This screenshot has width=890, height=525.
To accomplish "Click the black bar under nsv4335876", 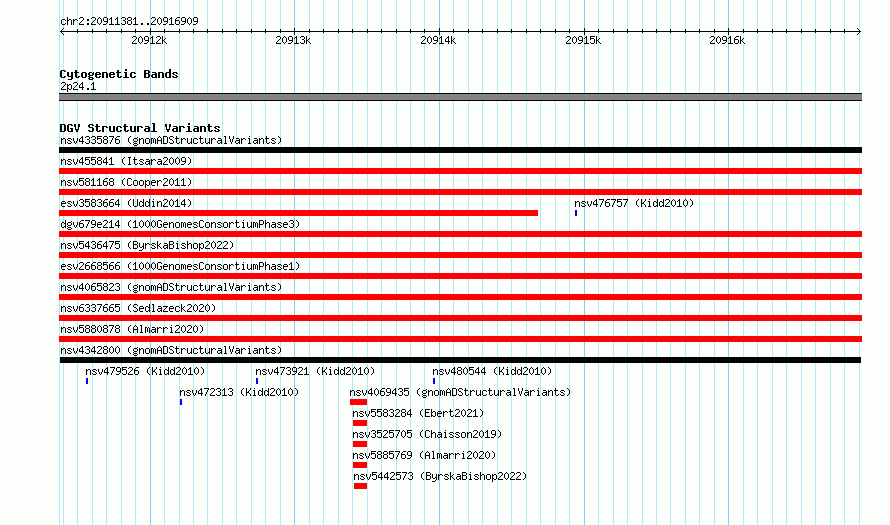I will tap(460, 150).
